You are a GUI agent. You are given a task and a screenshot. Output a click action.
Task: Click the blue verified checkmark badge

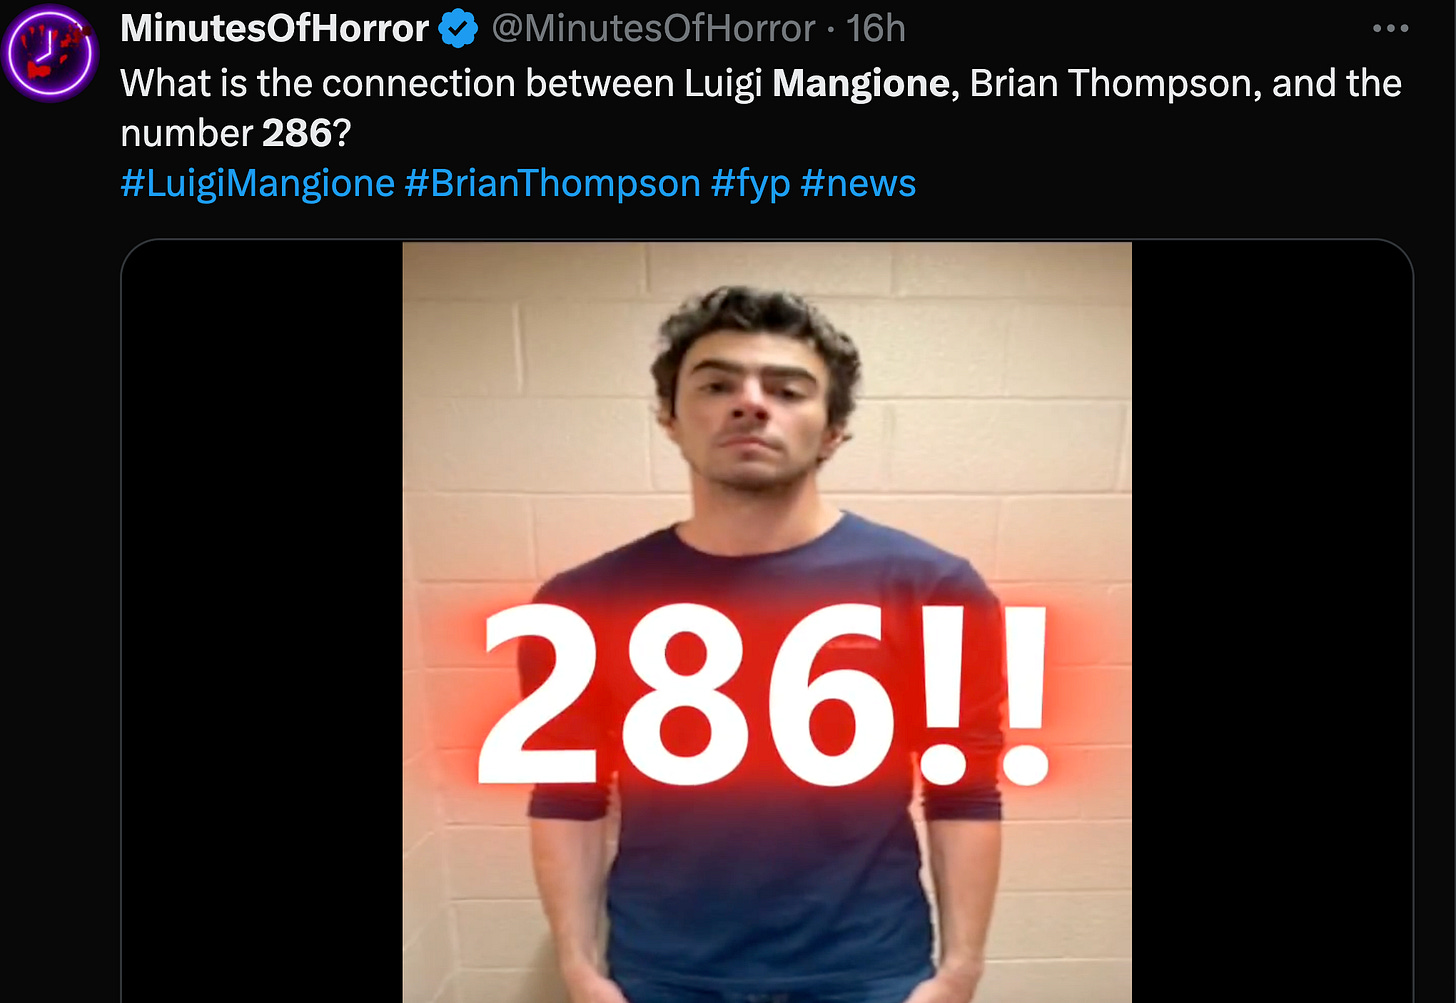click(x=459, y=29)
